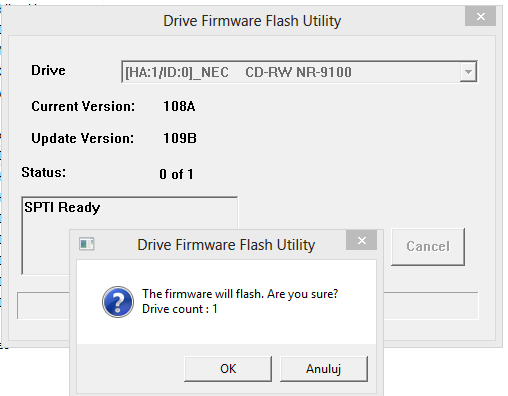The width and height of the screenshot is (508, 396).
Task: Click the Update Version value 109B
Action: coord(180,138)
